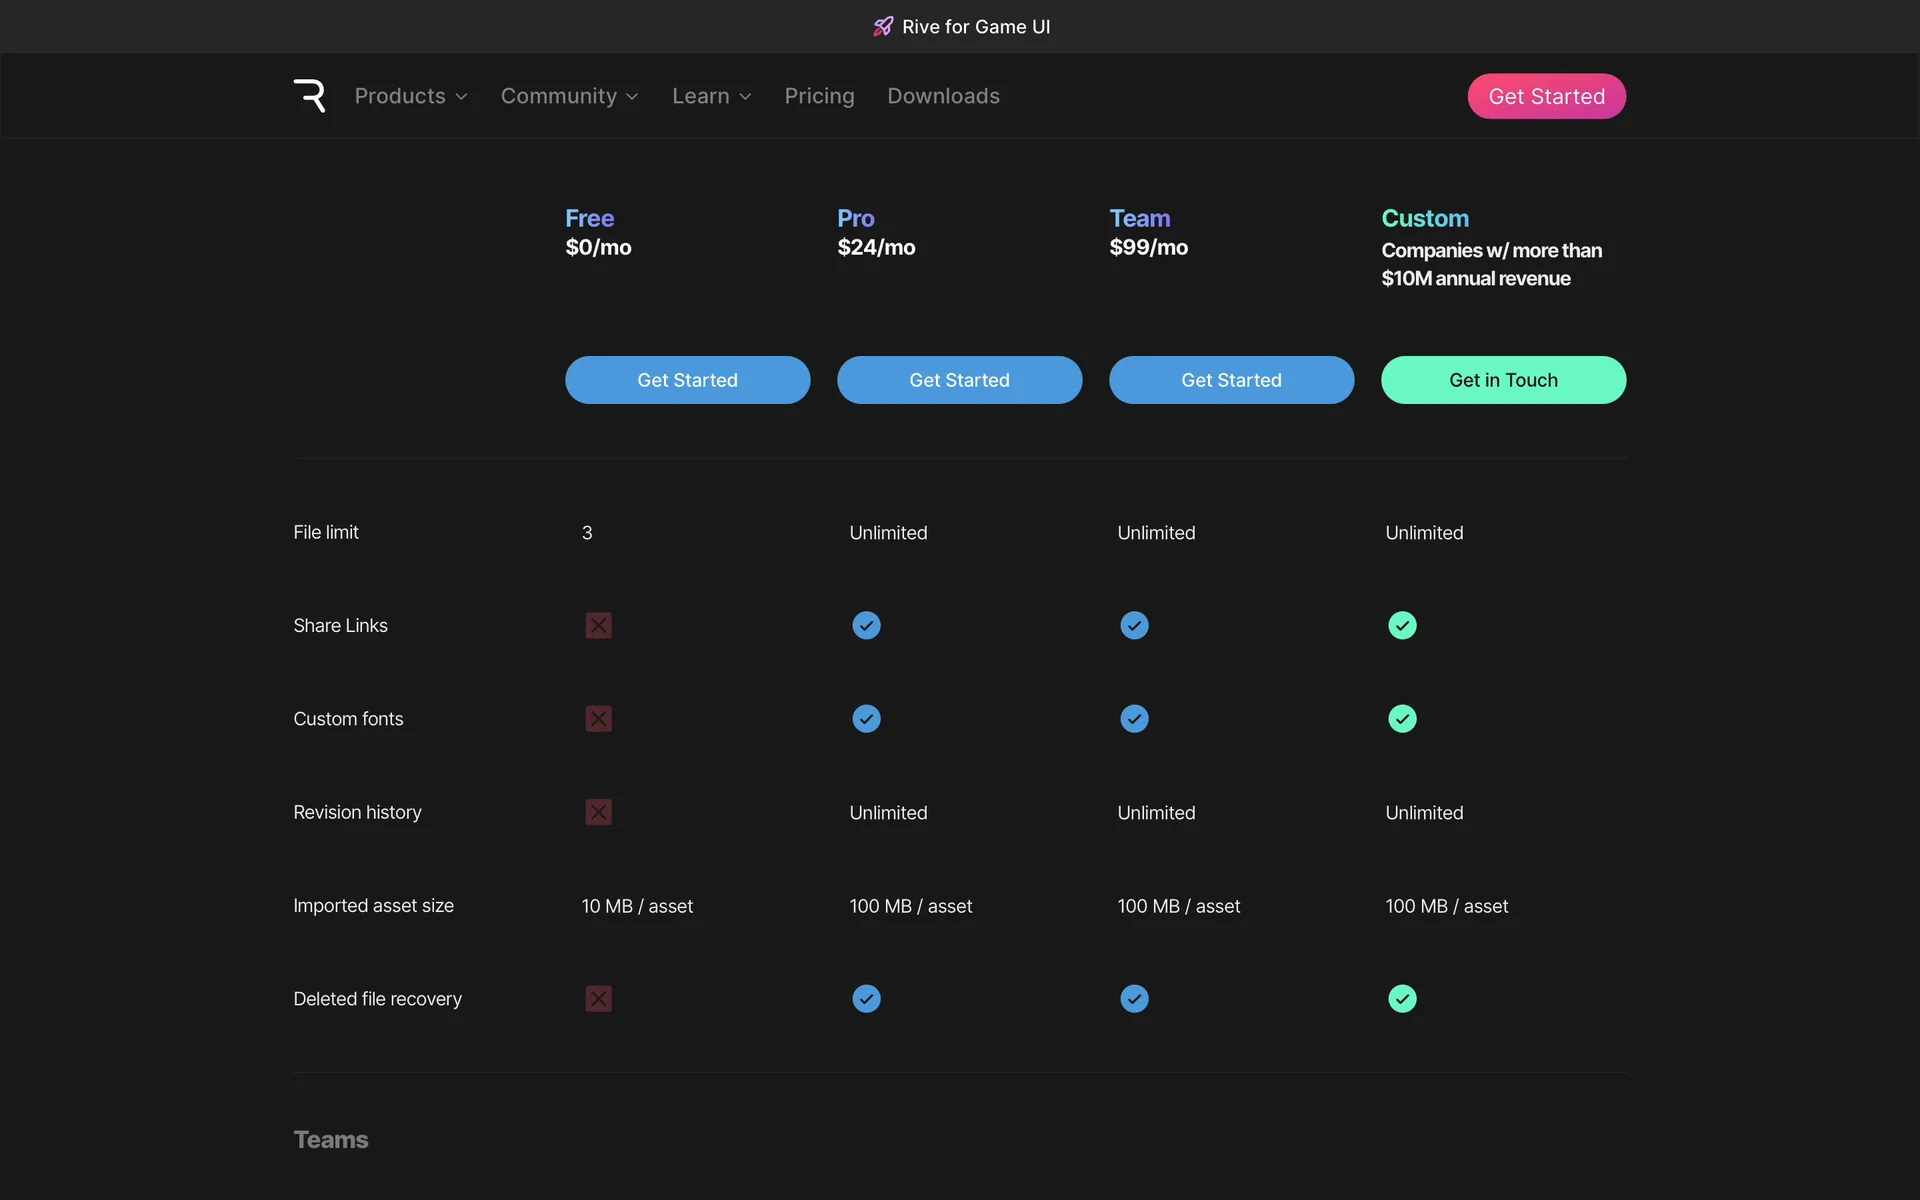Screen dimensions: 1920x1200
Task: Click Get Started under Pro plan
Action: pyautogui.click(x=959, y=380)
